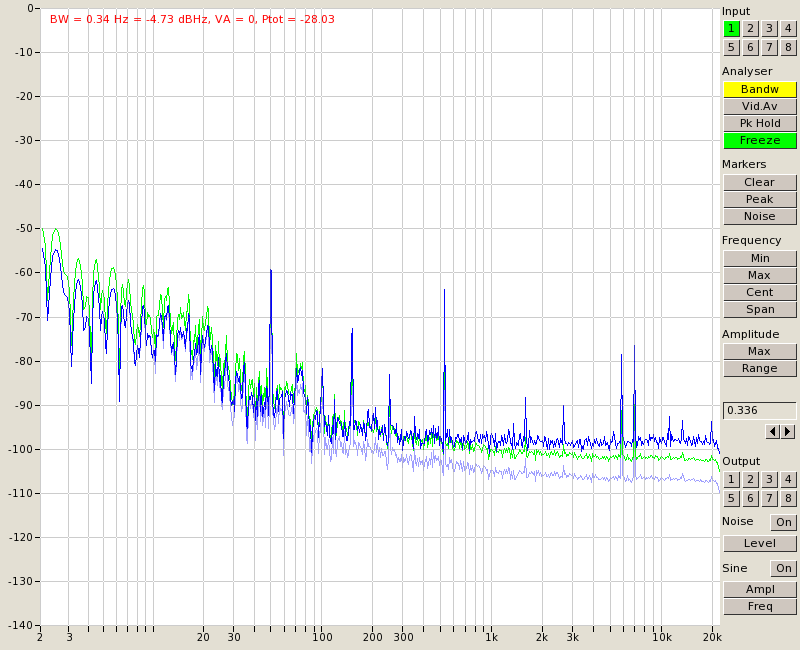Set a Peak marker
The height and width of the screenshot is (650, 800).
760,199
